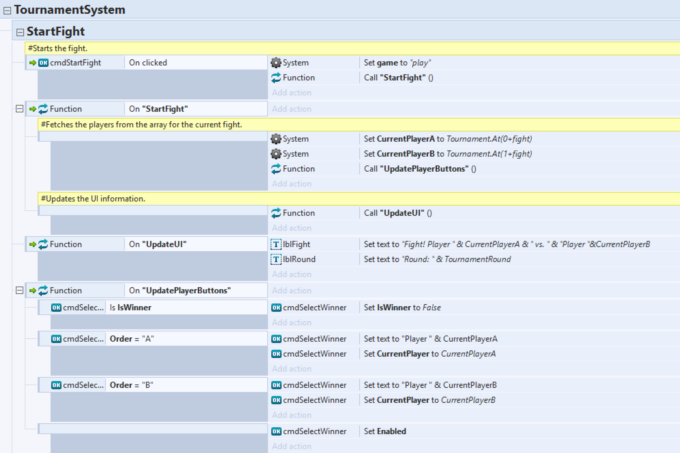The image size is (680, 453).
Task: Collapse the On "StartFight" function event
Action: click(19, 109)
